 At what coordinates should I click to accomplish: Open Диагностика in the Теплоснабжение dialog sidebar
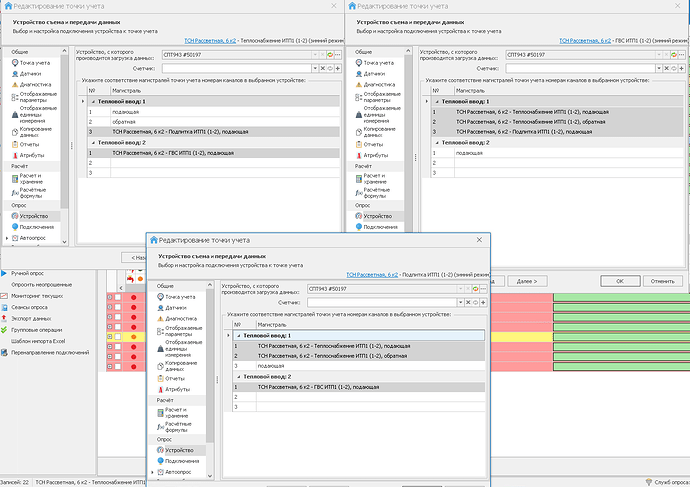point(35,84)
